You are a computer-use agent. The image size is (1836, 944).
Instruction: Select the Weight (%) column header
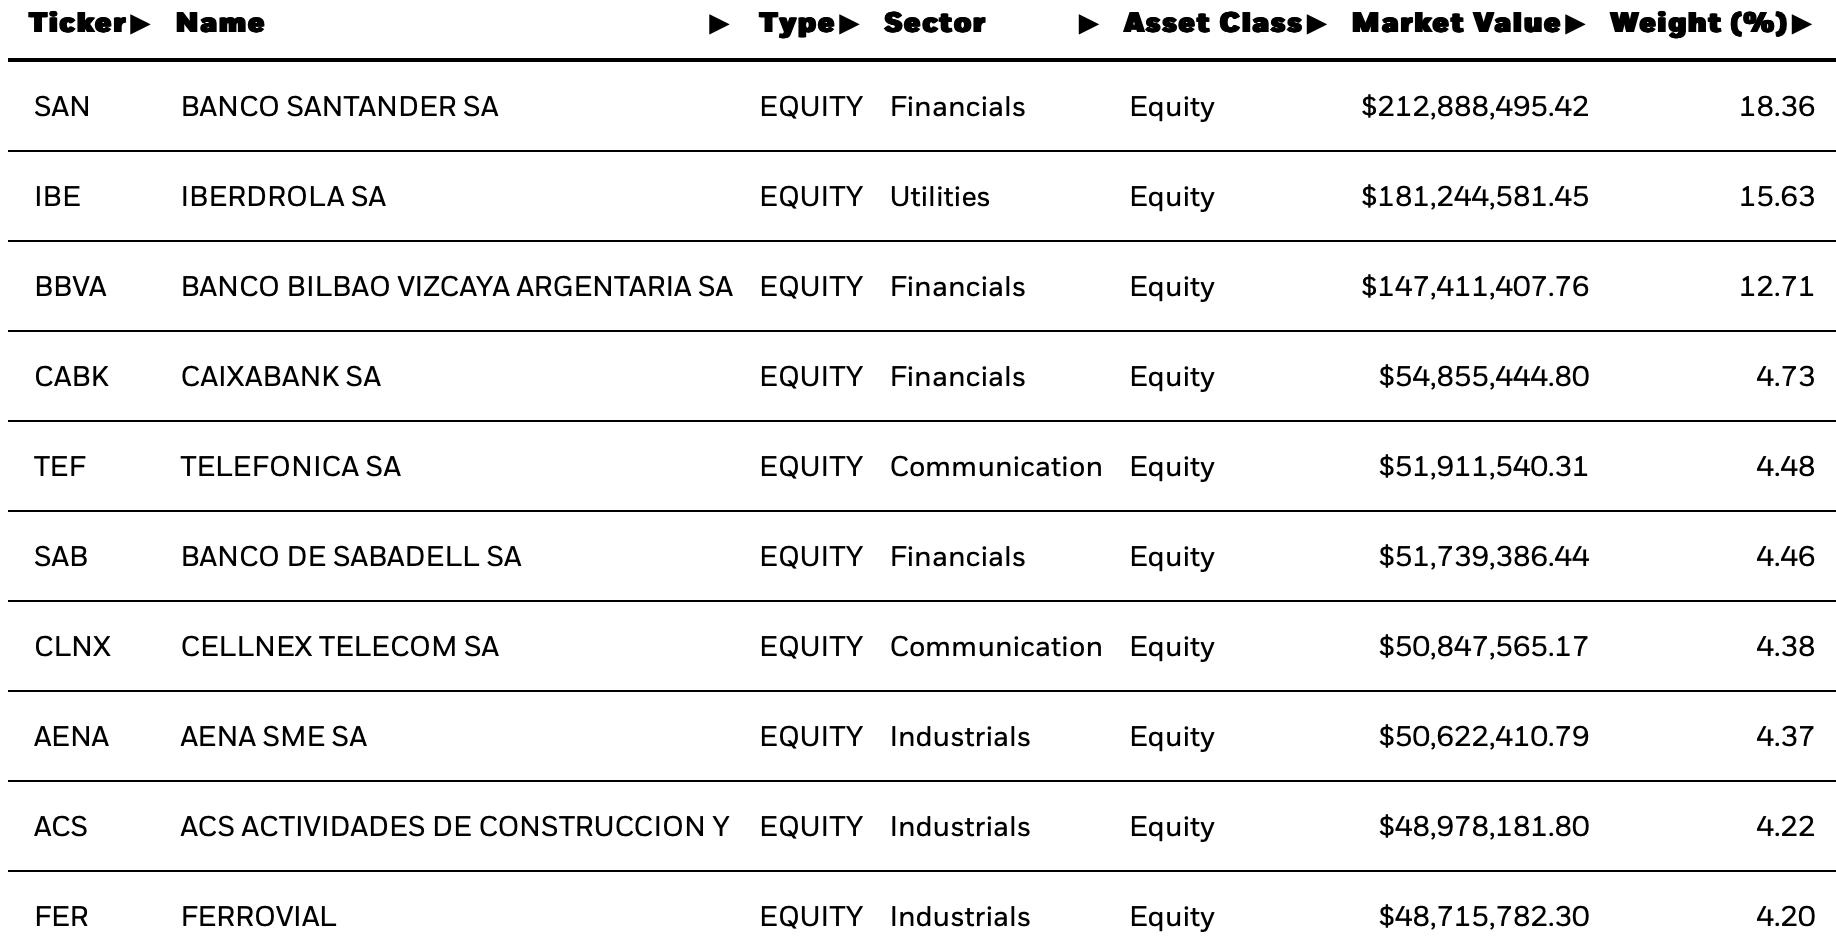tap(1699, 23)
